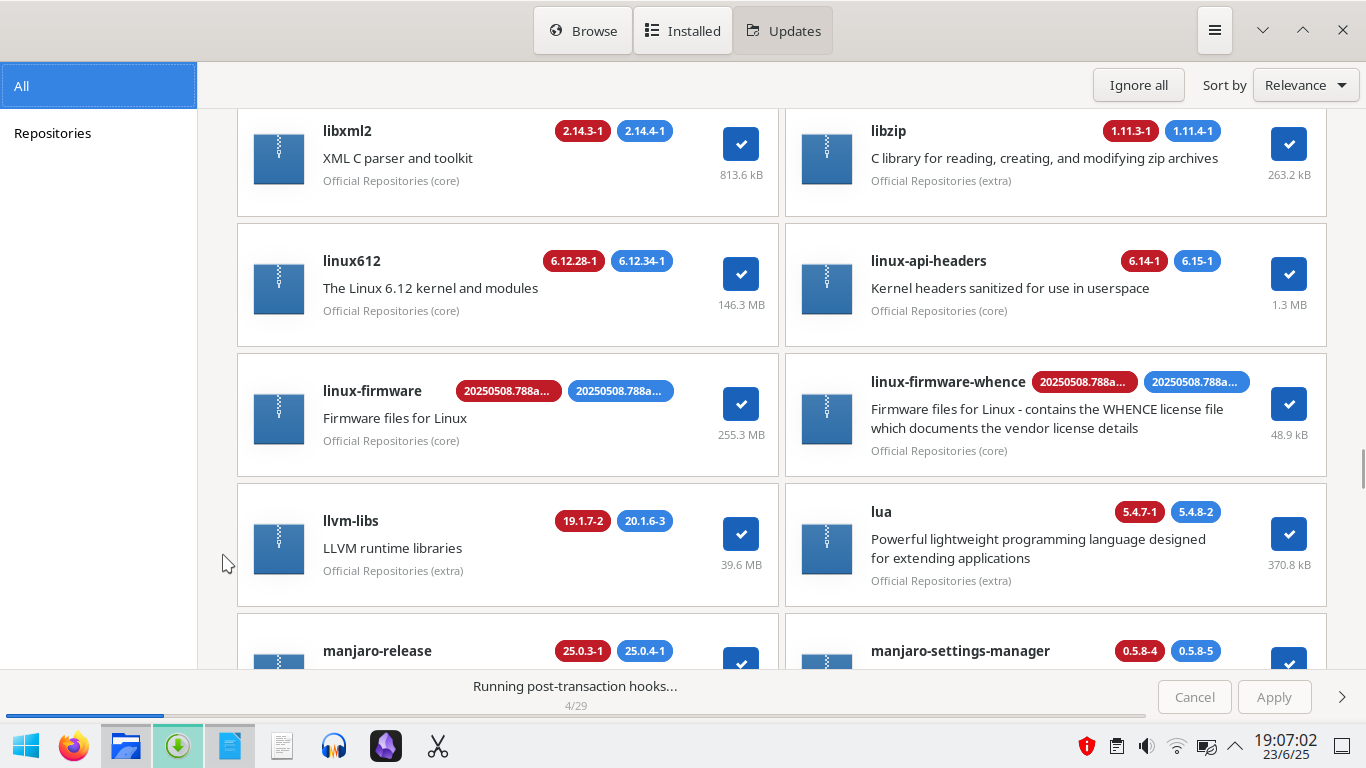This screenshot has height=768, width=1366.
Task: Switch to the Browse tab
Action: 583,31
